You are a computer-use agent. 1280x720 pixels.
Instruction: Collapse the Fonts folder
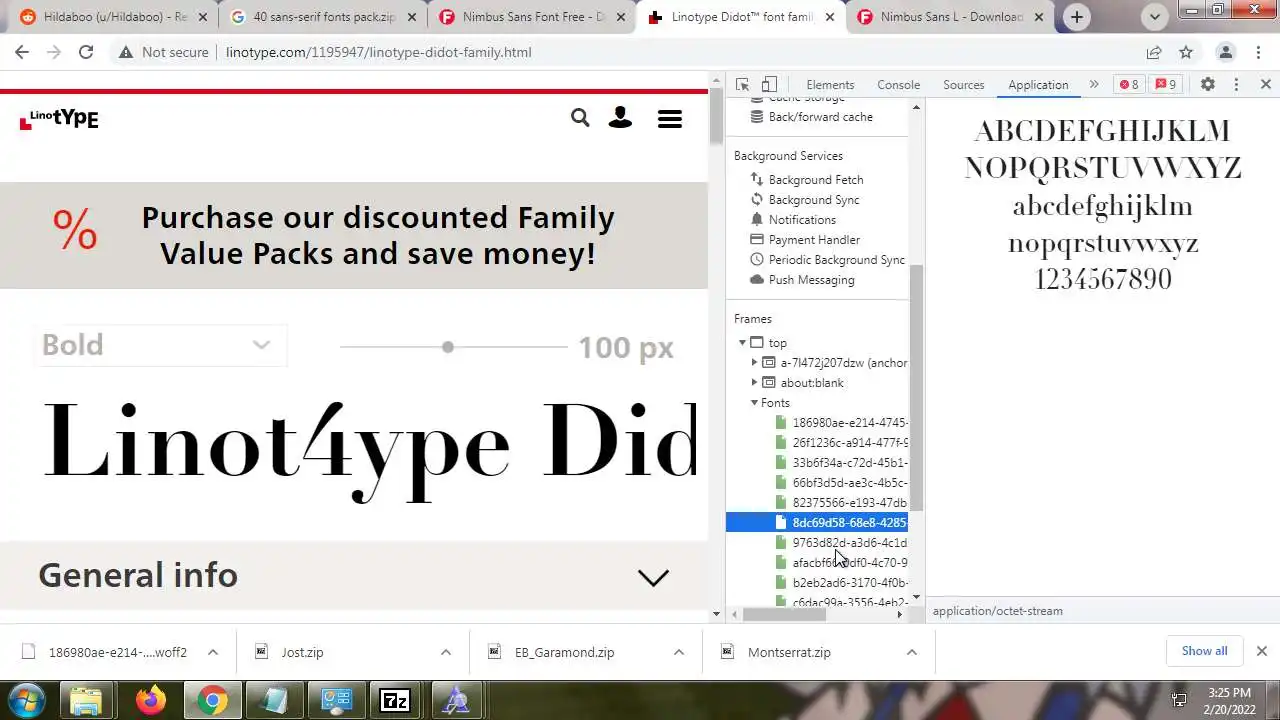point(754,403)
